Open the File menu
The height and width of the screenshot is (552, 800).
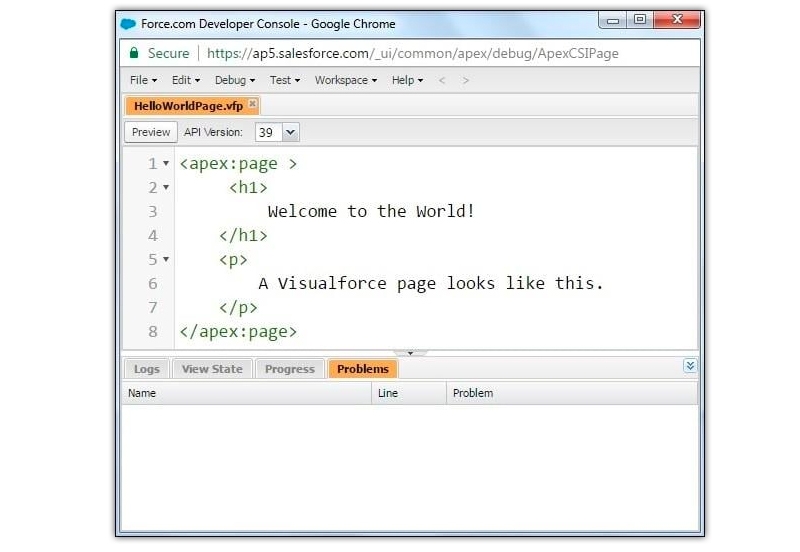143,80
